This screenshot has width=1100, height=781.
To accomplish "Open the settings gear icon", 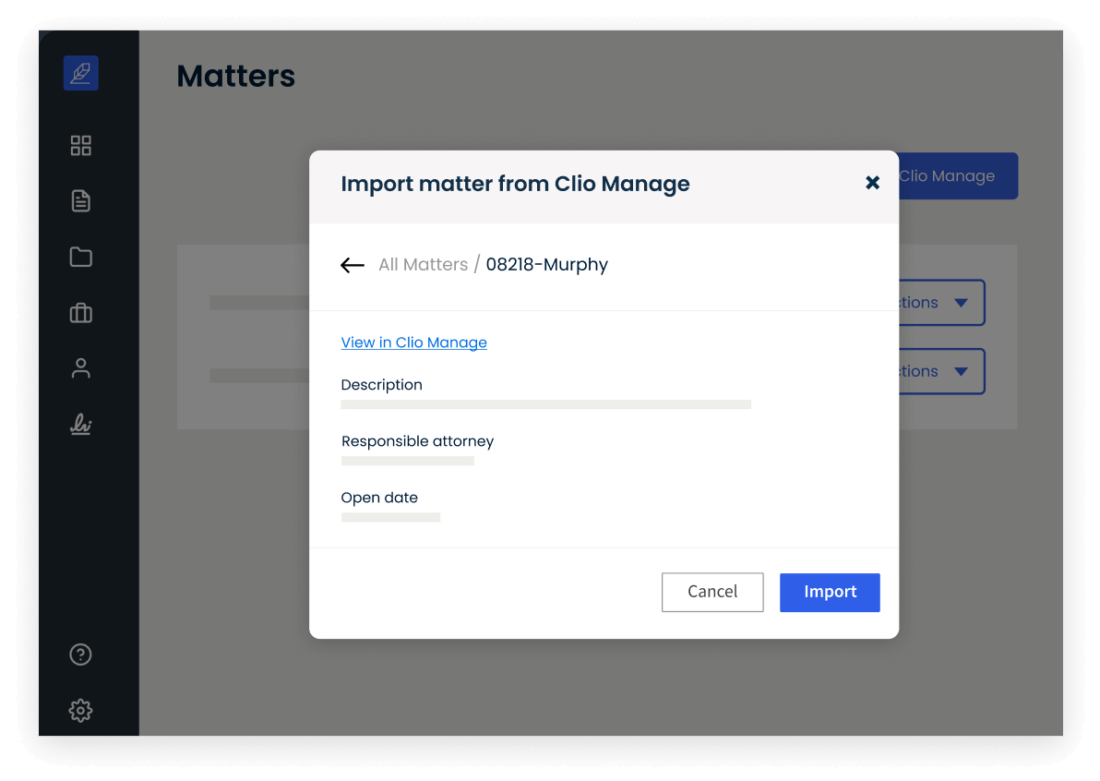I will coord(80,710).
